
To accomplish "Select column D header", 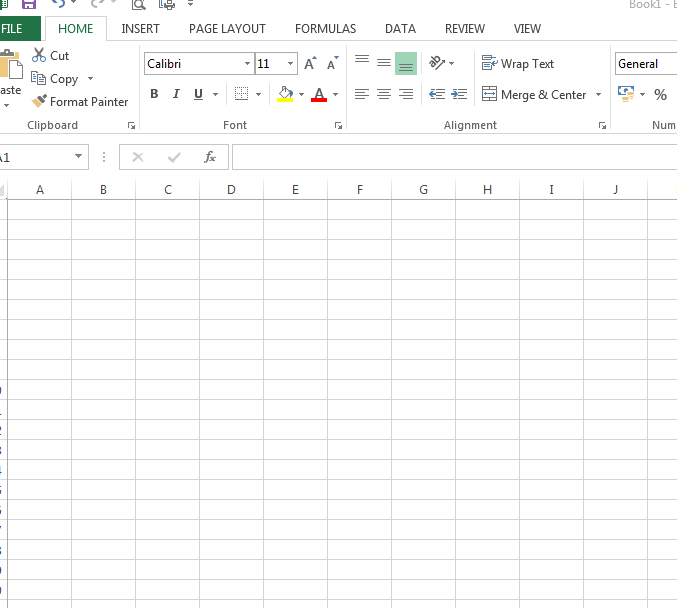I will [x=231, y=190].
